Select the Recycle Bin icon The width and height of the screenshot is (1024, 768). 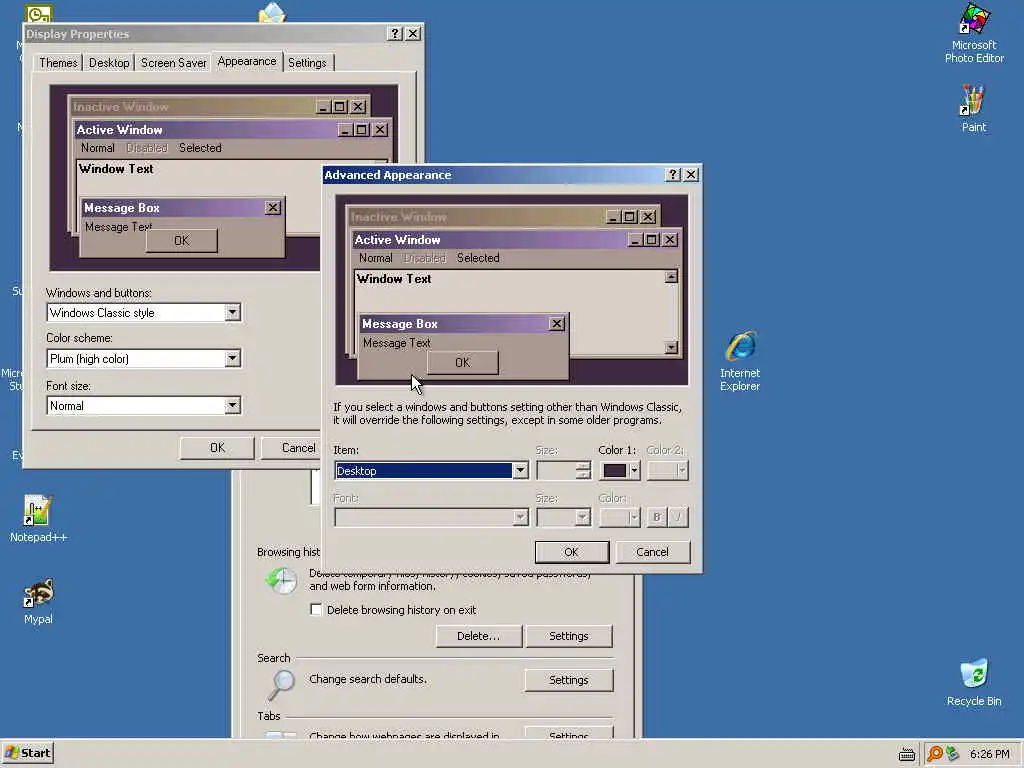click(974, 682)
